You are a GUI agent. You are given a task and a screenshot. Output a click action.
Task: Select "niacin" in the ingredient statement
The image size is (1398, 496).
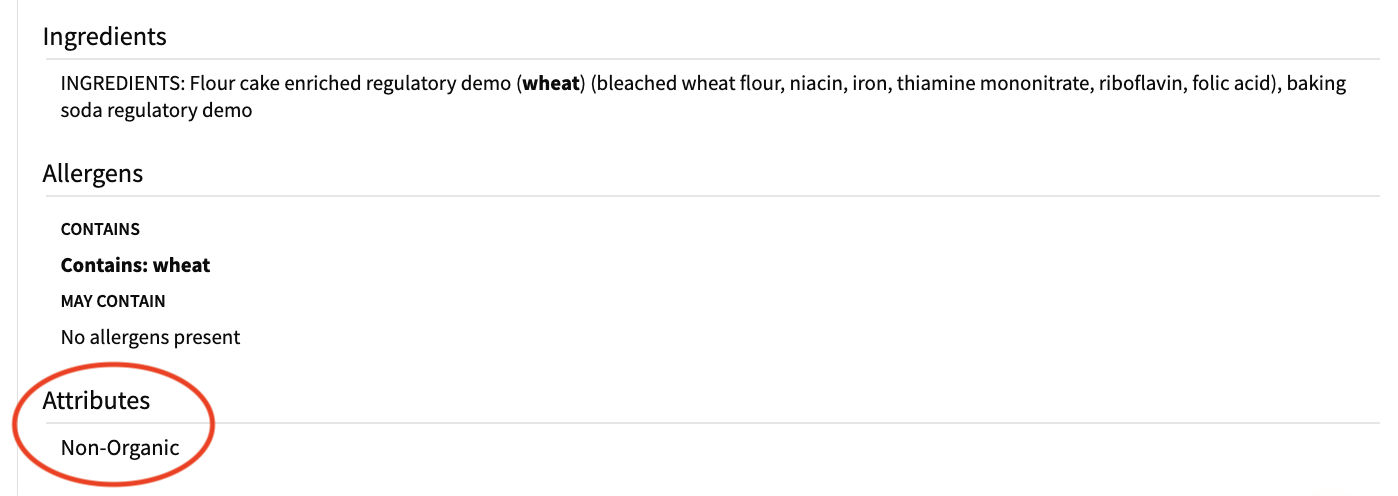point(814,84)
